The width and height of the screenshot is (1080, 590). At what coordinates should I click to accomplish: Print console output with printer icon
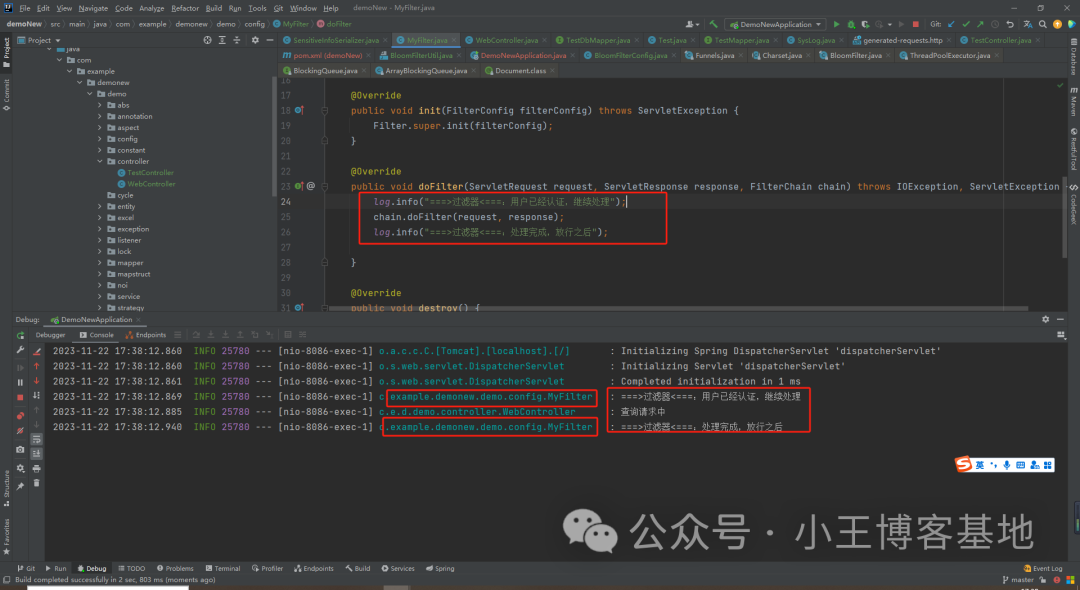coord(37,468)
